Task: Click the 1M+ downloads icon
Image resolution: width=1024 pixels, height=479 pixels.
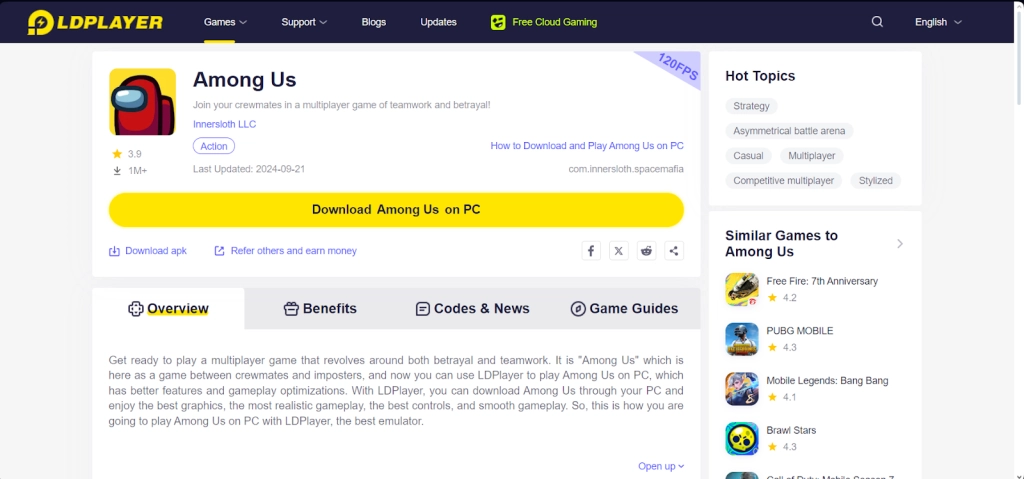Action: [118, 171]
